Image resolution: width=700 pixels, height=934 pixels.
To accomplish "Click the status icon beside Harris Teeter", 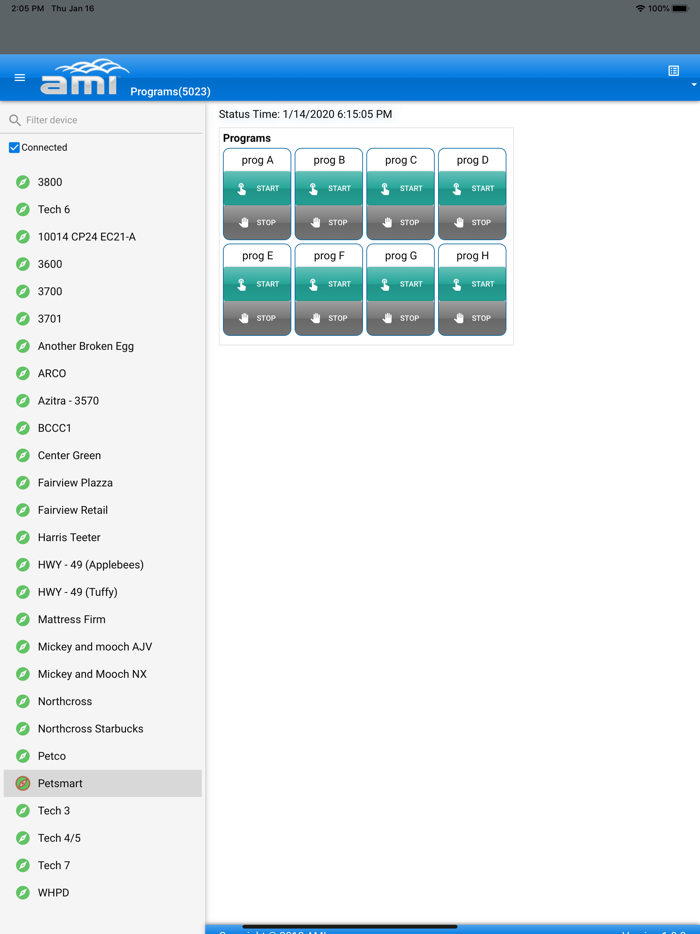I will pos(23,537).
